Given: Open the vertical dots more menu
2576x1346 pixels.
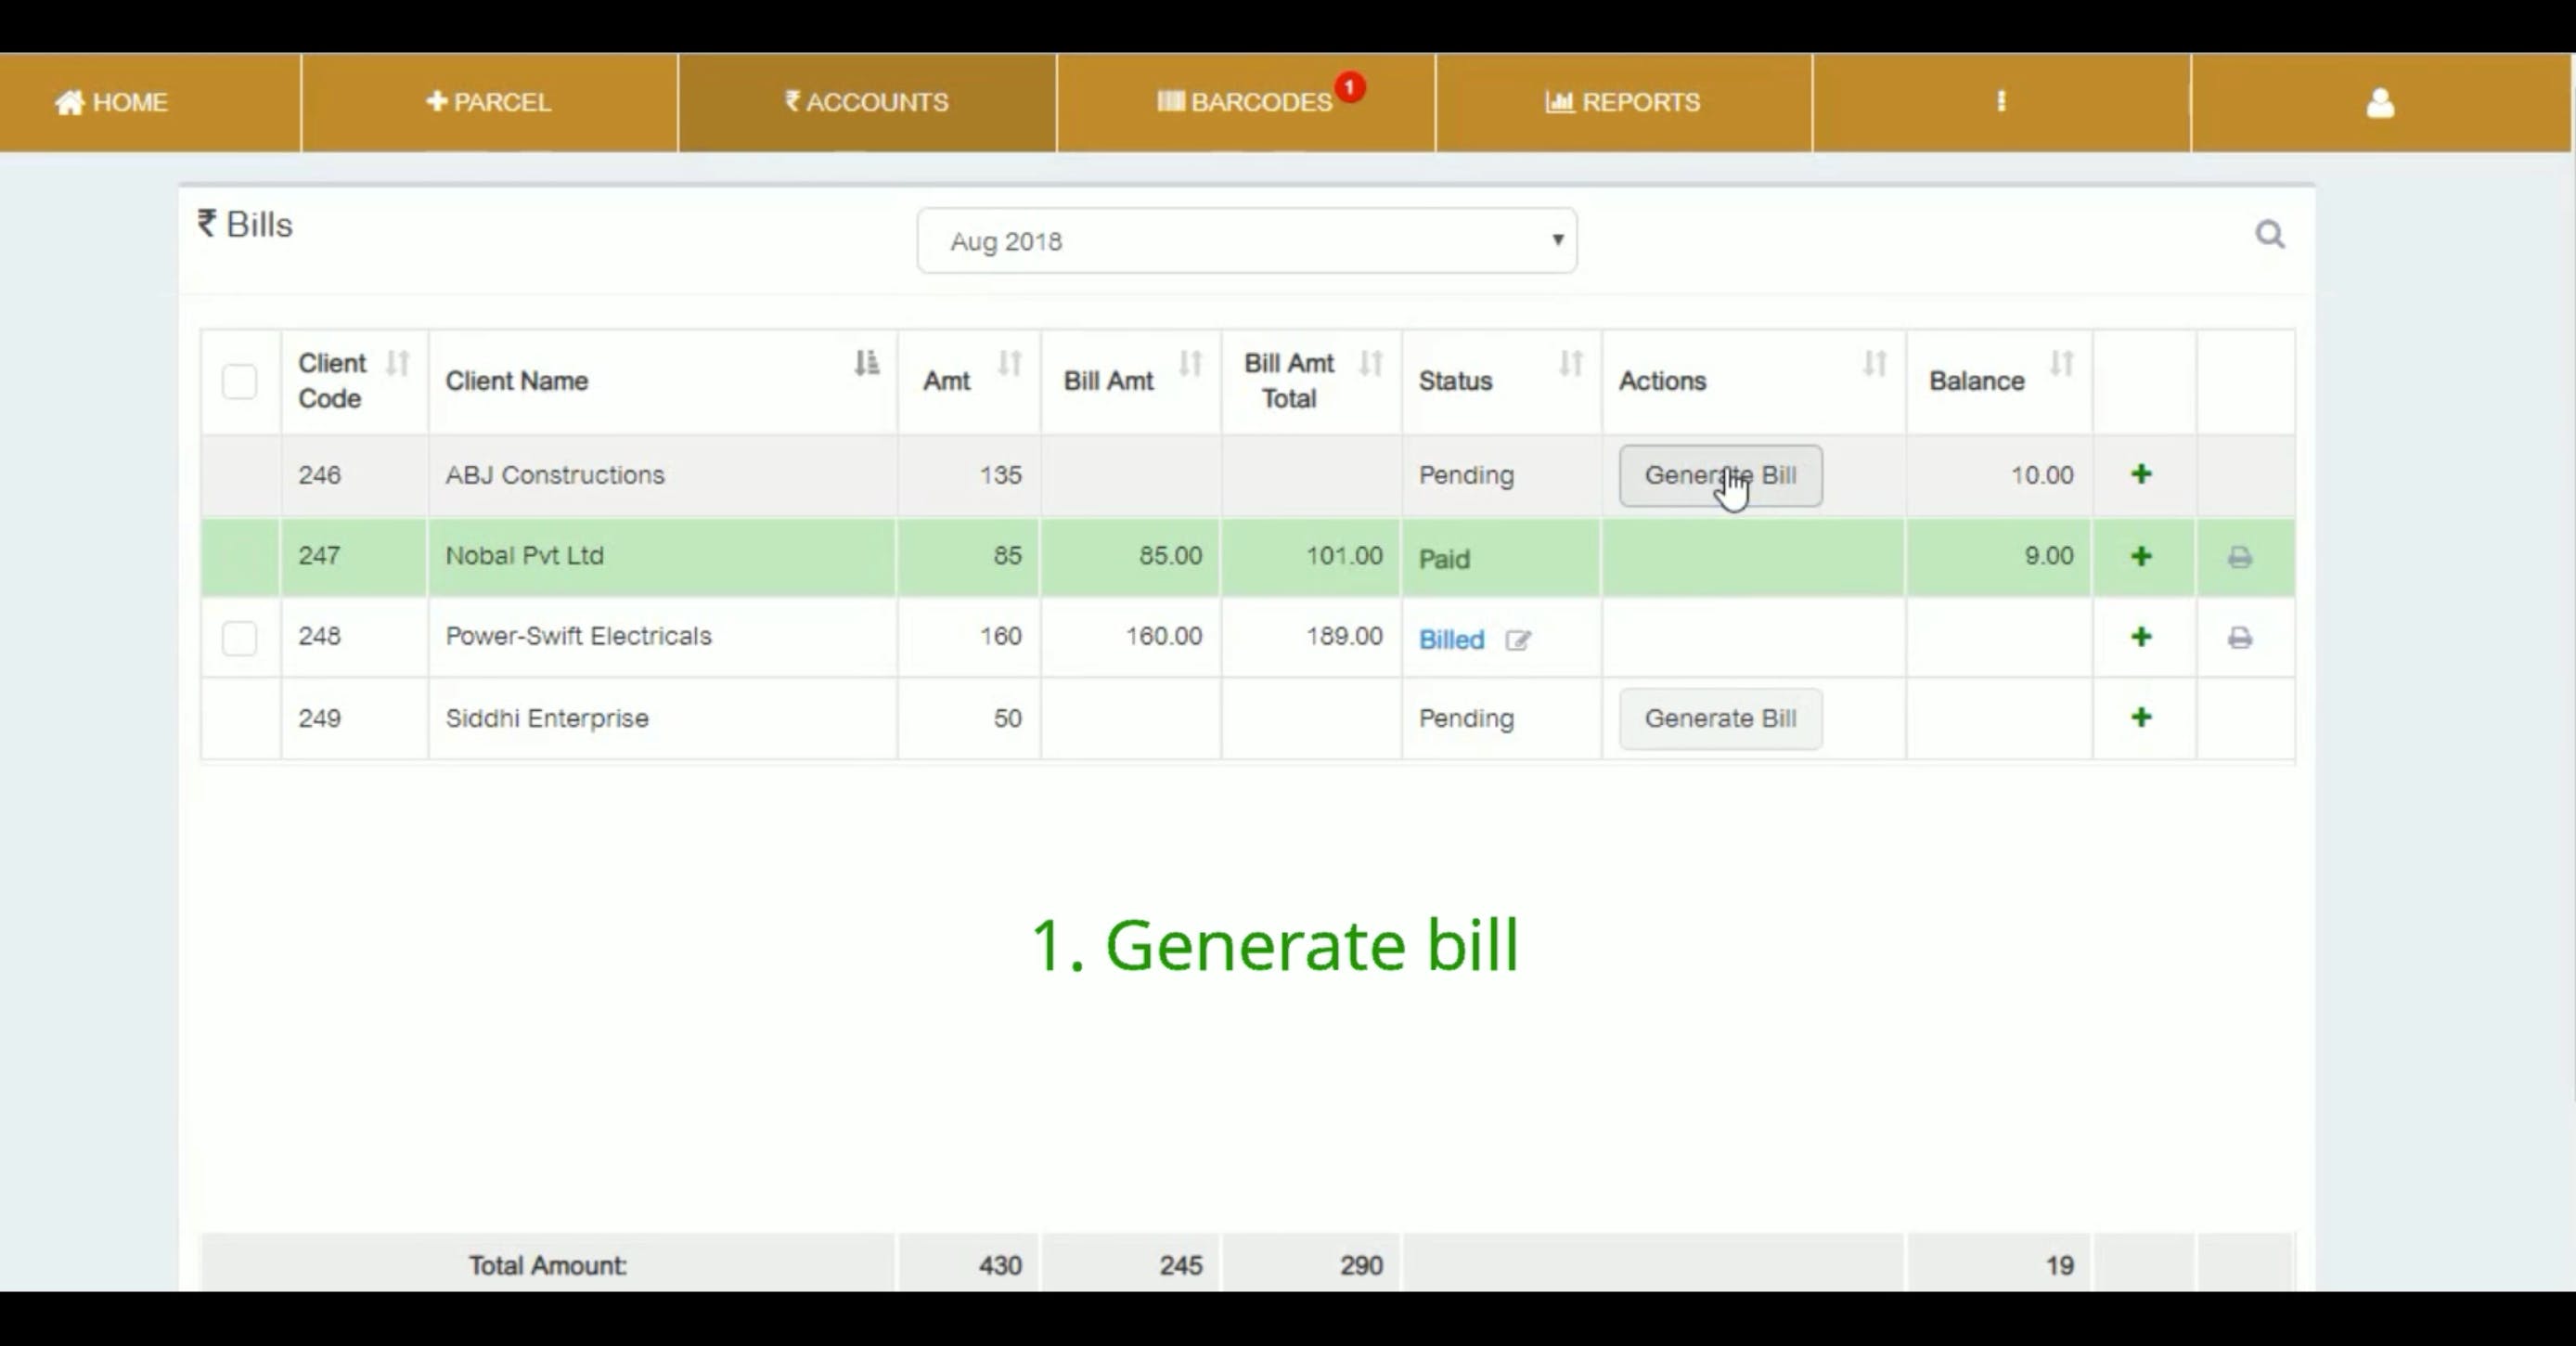Looking at the screenshot, I should click(2001, 102).
